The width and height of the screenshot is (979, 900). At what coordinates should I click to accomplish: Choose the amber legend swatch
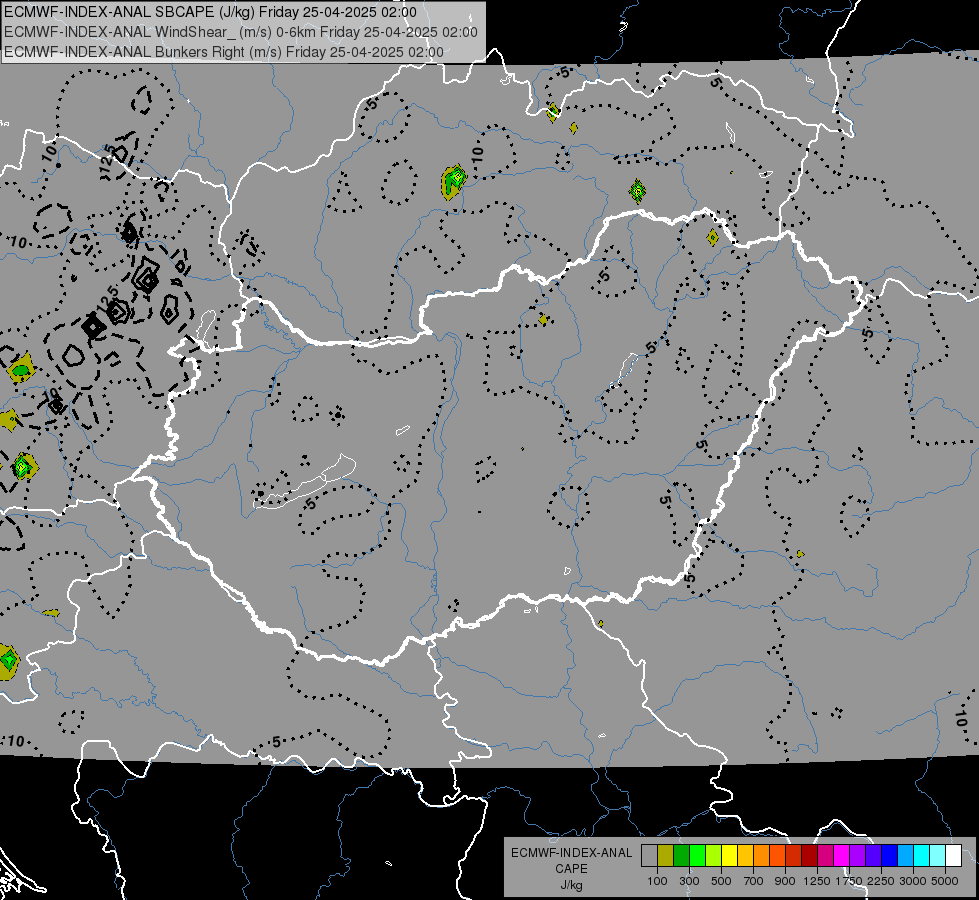pyautogui.click(x=745, y=856)
